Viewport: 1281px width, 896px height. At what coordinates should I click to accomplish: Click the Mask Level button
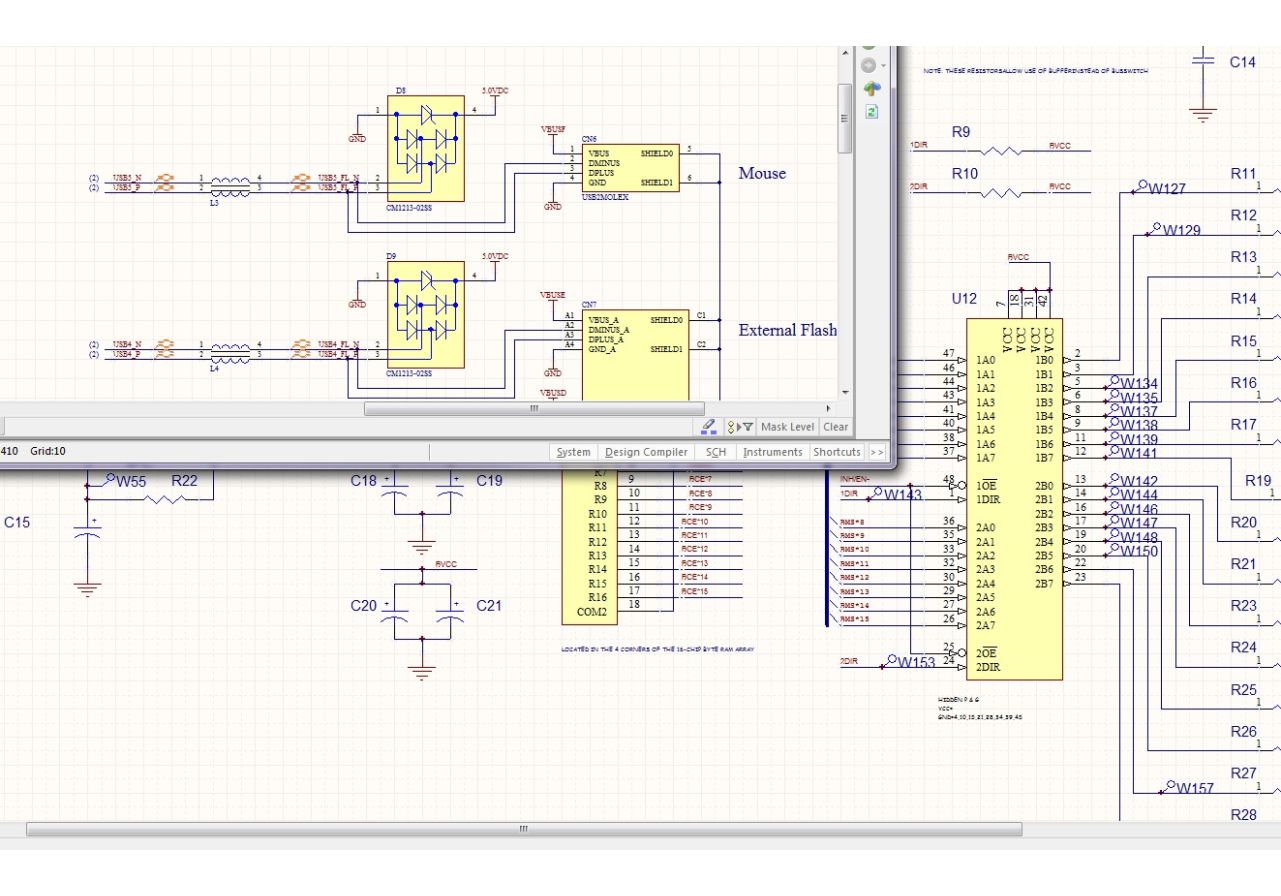788,427
